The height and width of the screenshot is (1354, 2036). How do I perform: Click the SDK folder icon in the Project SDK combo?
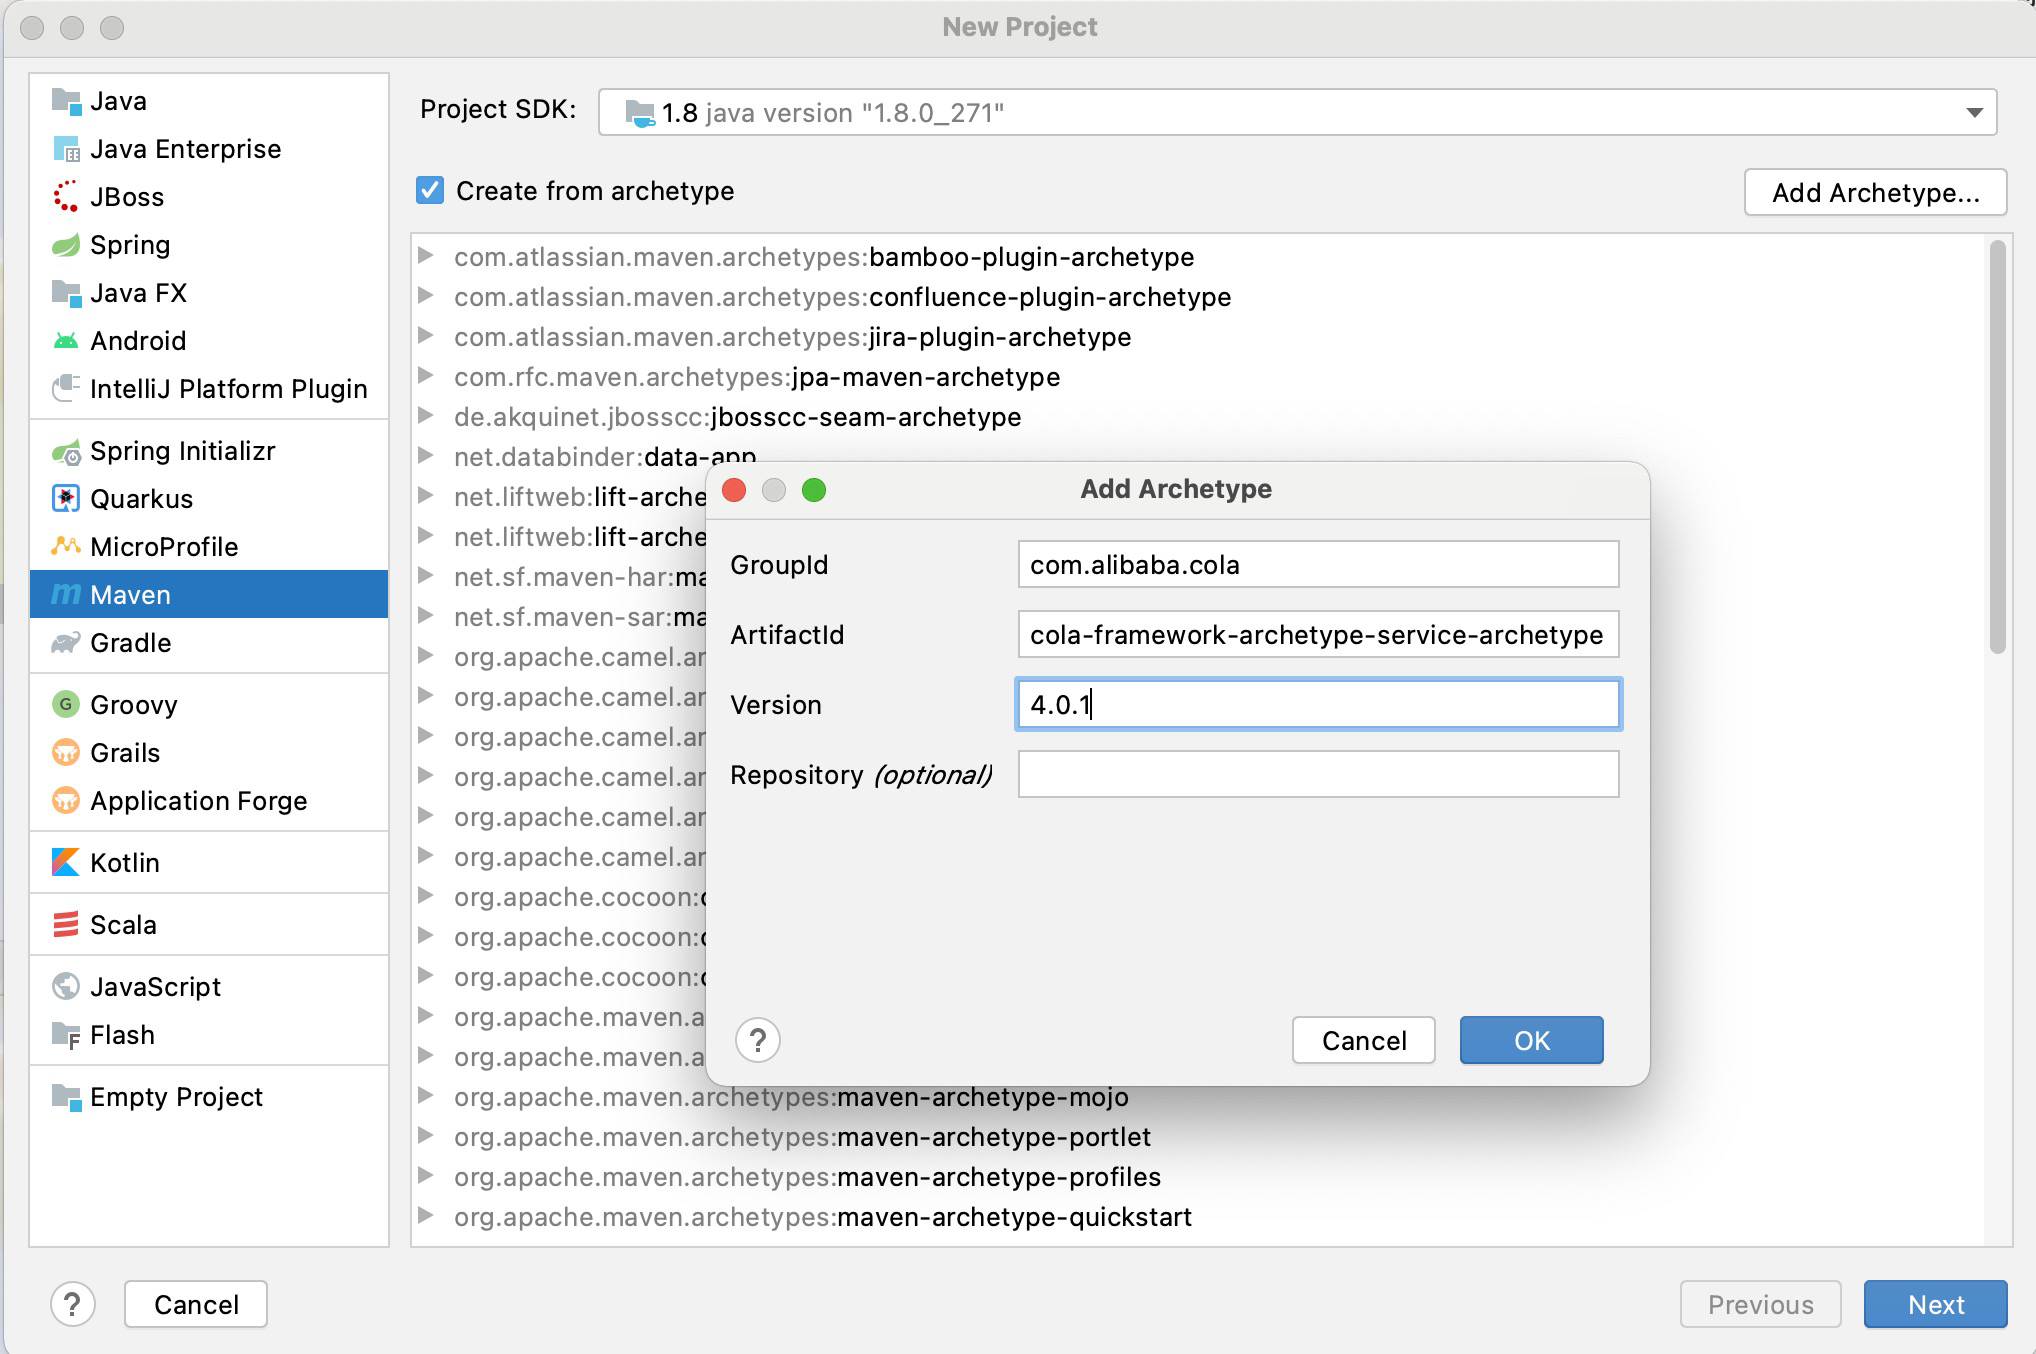640,113
